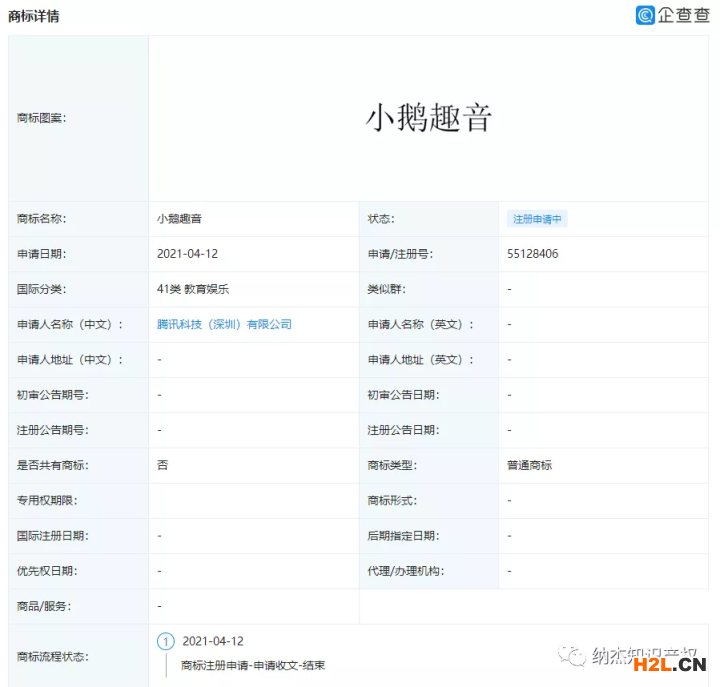Viewport: 720px width, 687px height.
Task: Click the 是否共有商标 label
Action: [x=52, y=465]
